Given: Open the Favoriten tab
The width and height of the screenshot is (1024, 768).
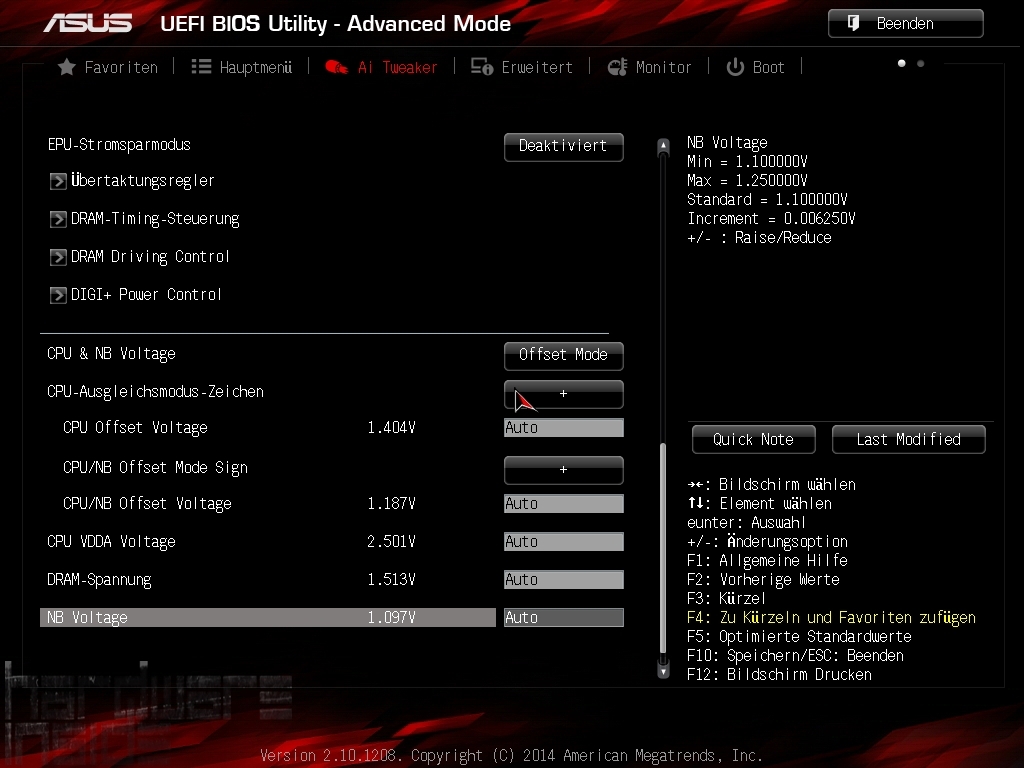Looking at the screenshot, I should [x=108, y=67].
